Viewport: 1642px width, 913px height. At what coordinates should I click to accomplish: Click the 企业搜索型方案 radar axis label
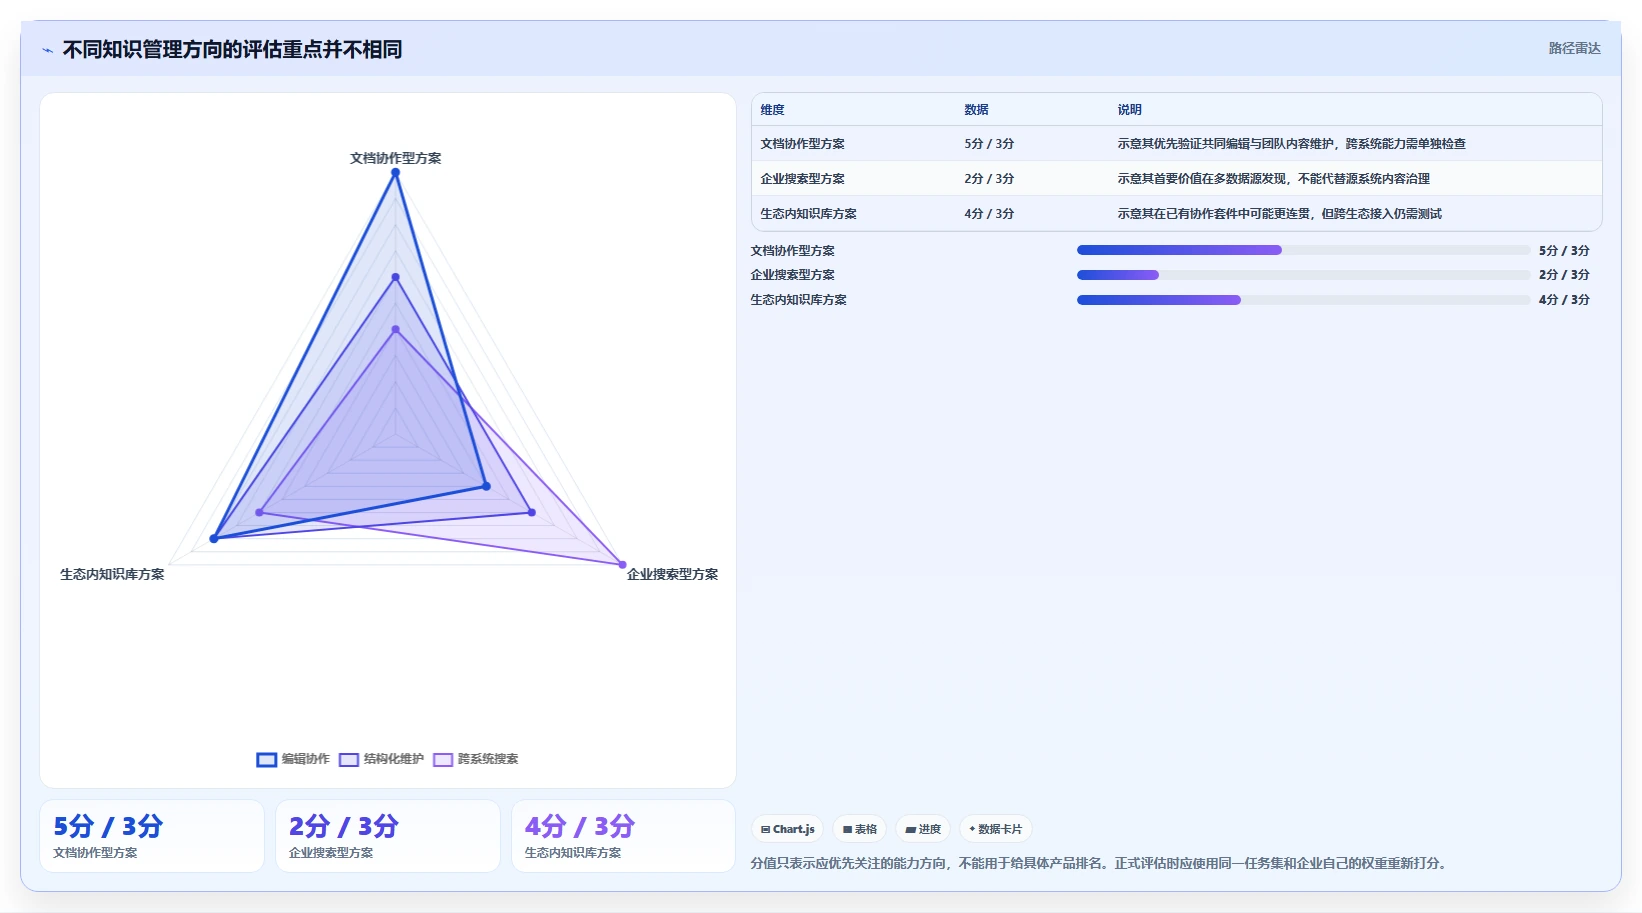(672, 574)
